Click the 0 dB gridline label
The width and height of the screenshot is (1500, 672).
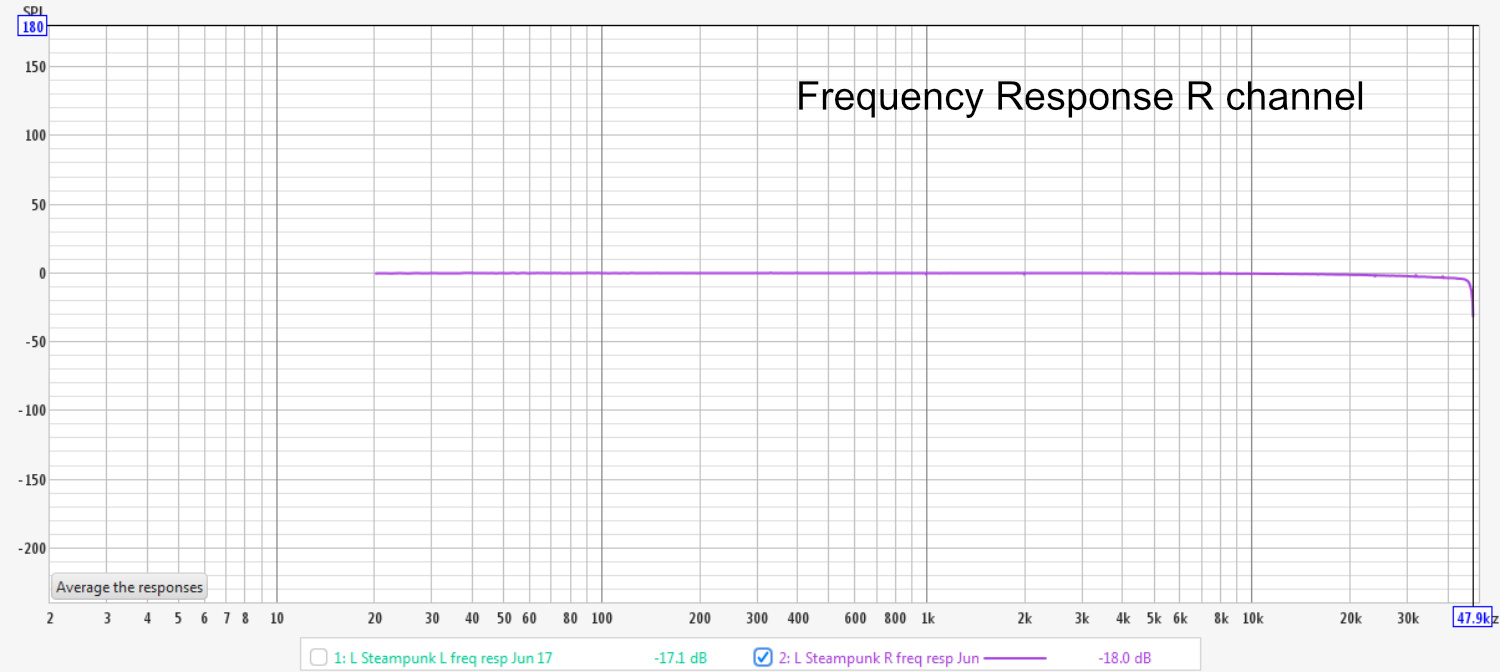point(42,272)
